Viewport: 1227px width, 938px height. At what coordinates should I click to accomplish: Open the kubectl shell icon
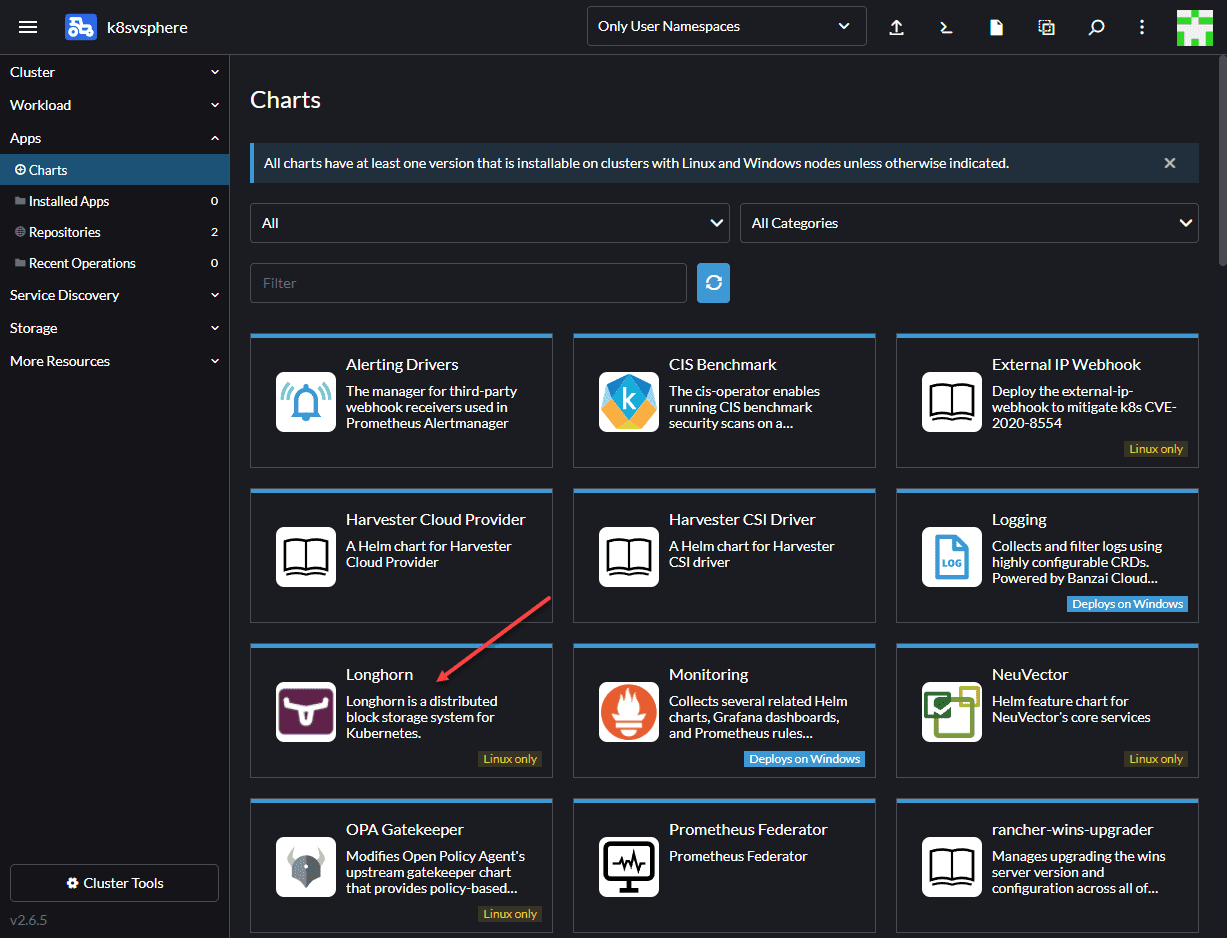946,27
